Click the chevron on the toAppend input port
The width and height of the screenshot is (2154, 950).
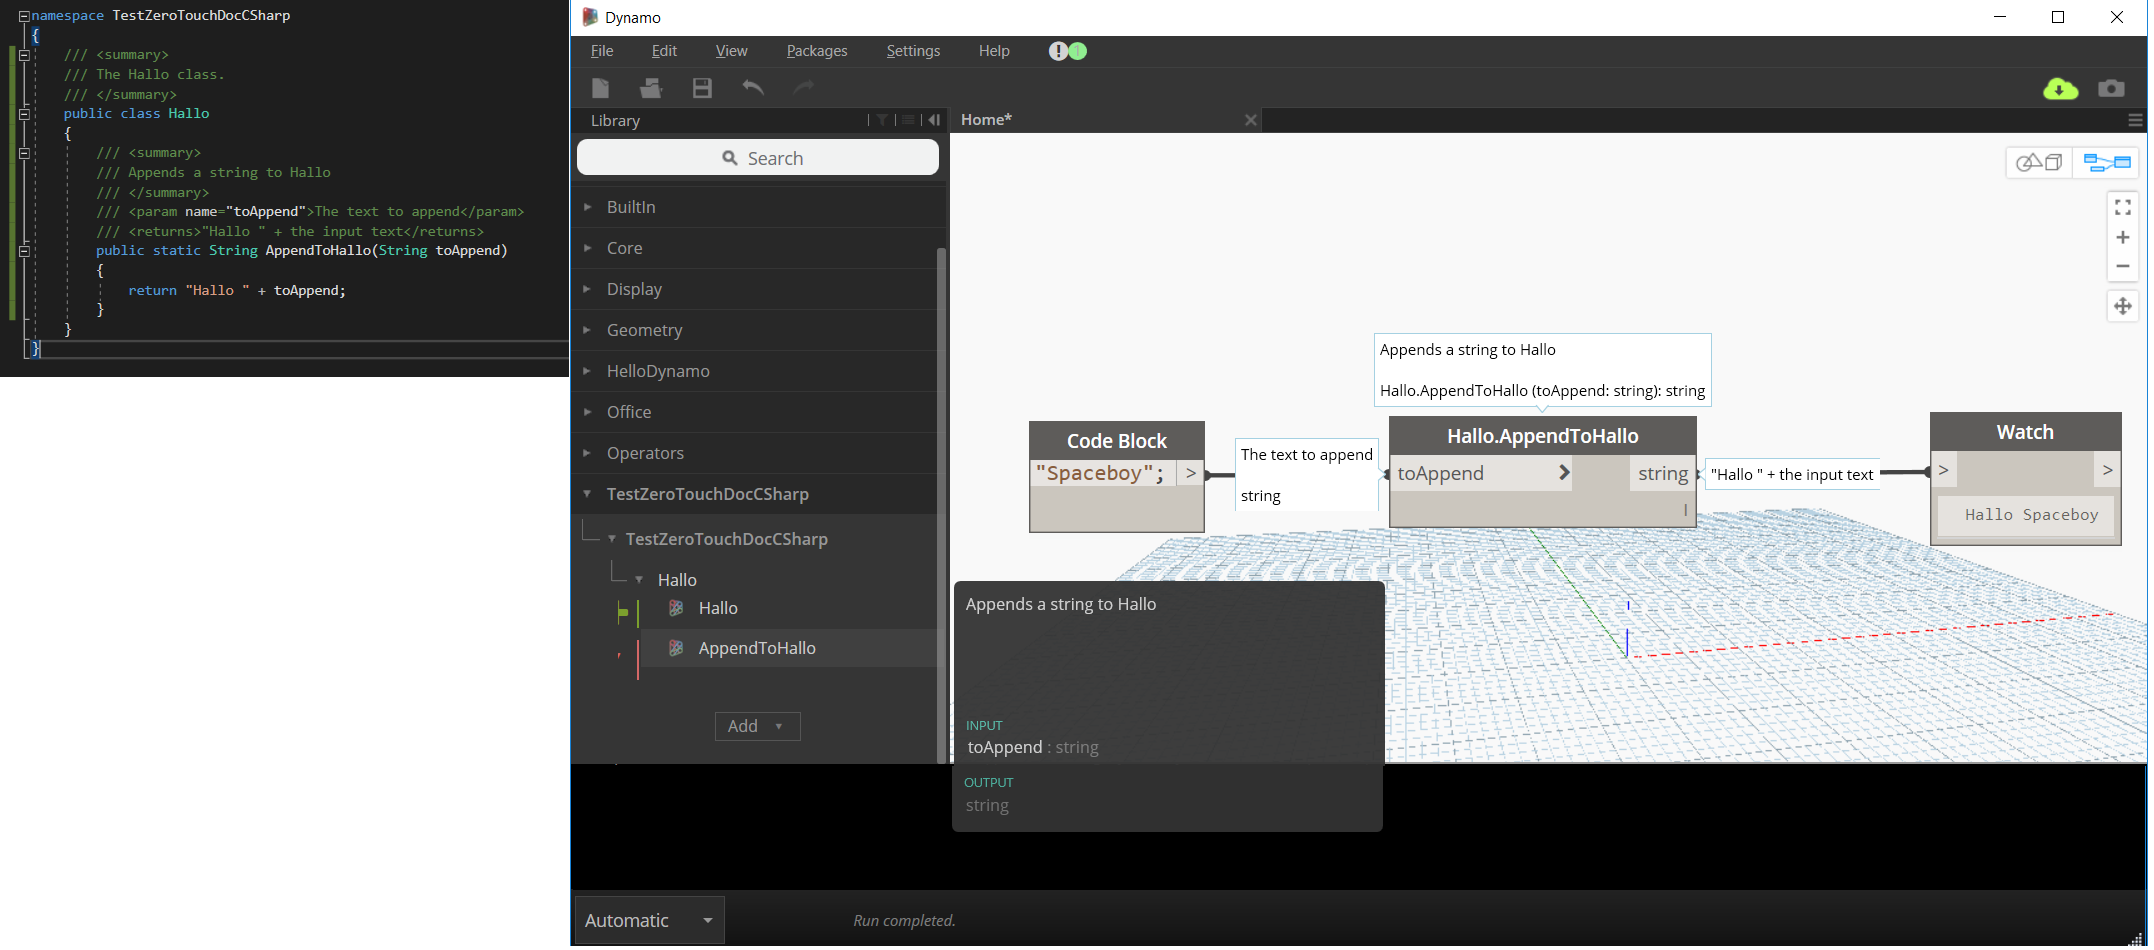1564,473
